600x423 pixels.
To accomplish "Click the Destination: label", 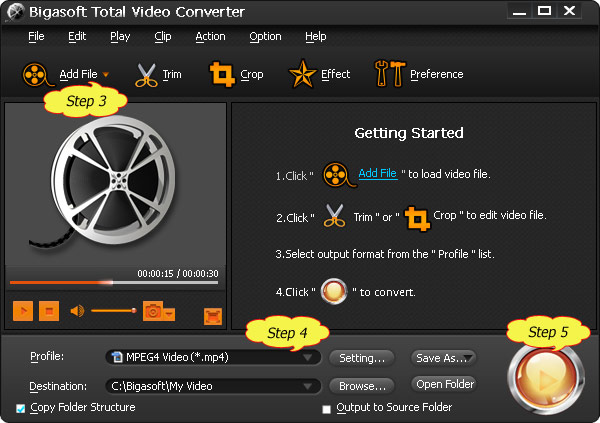I will tap(58, 386).
